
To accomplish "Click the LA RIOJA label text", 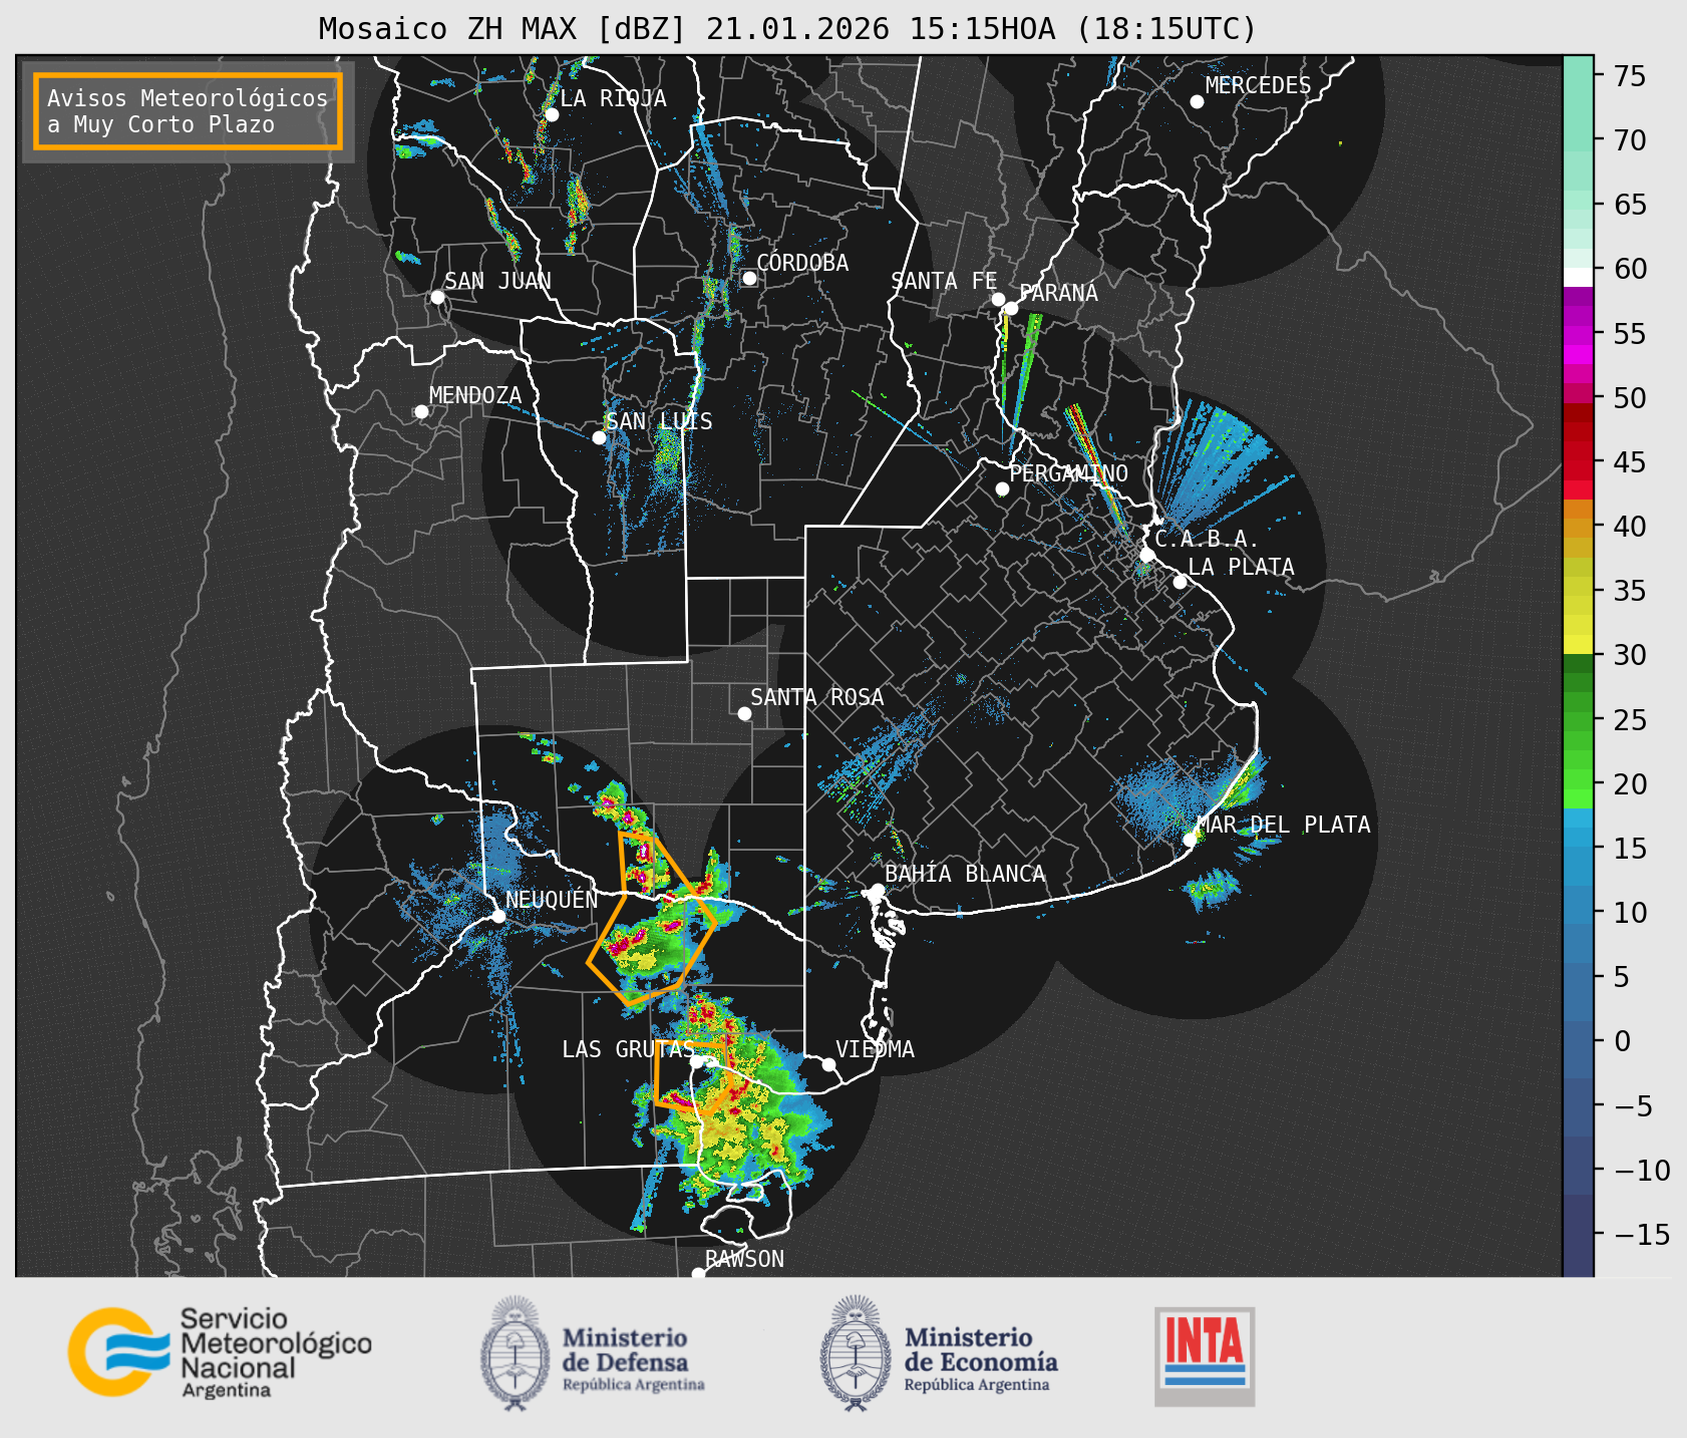I will (x=613, y=98).
